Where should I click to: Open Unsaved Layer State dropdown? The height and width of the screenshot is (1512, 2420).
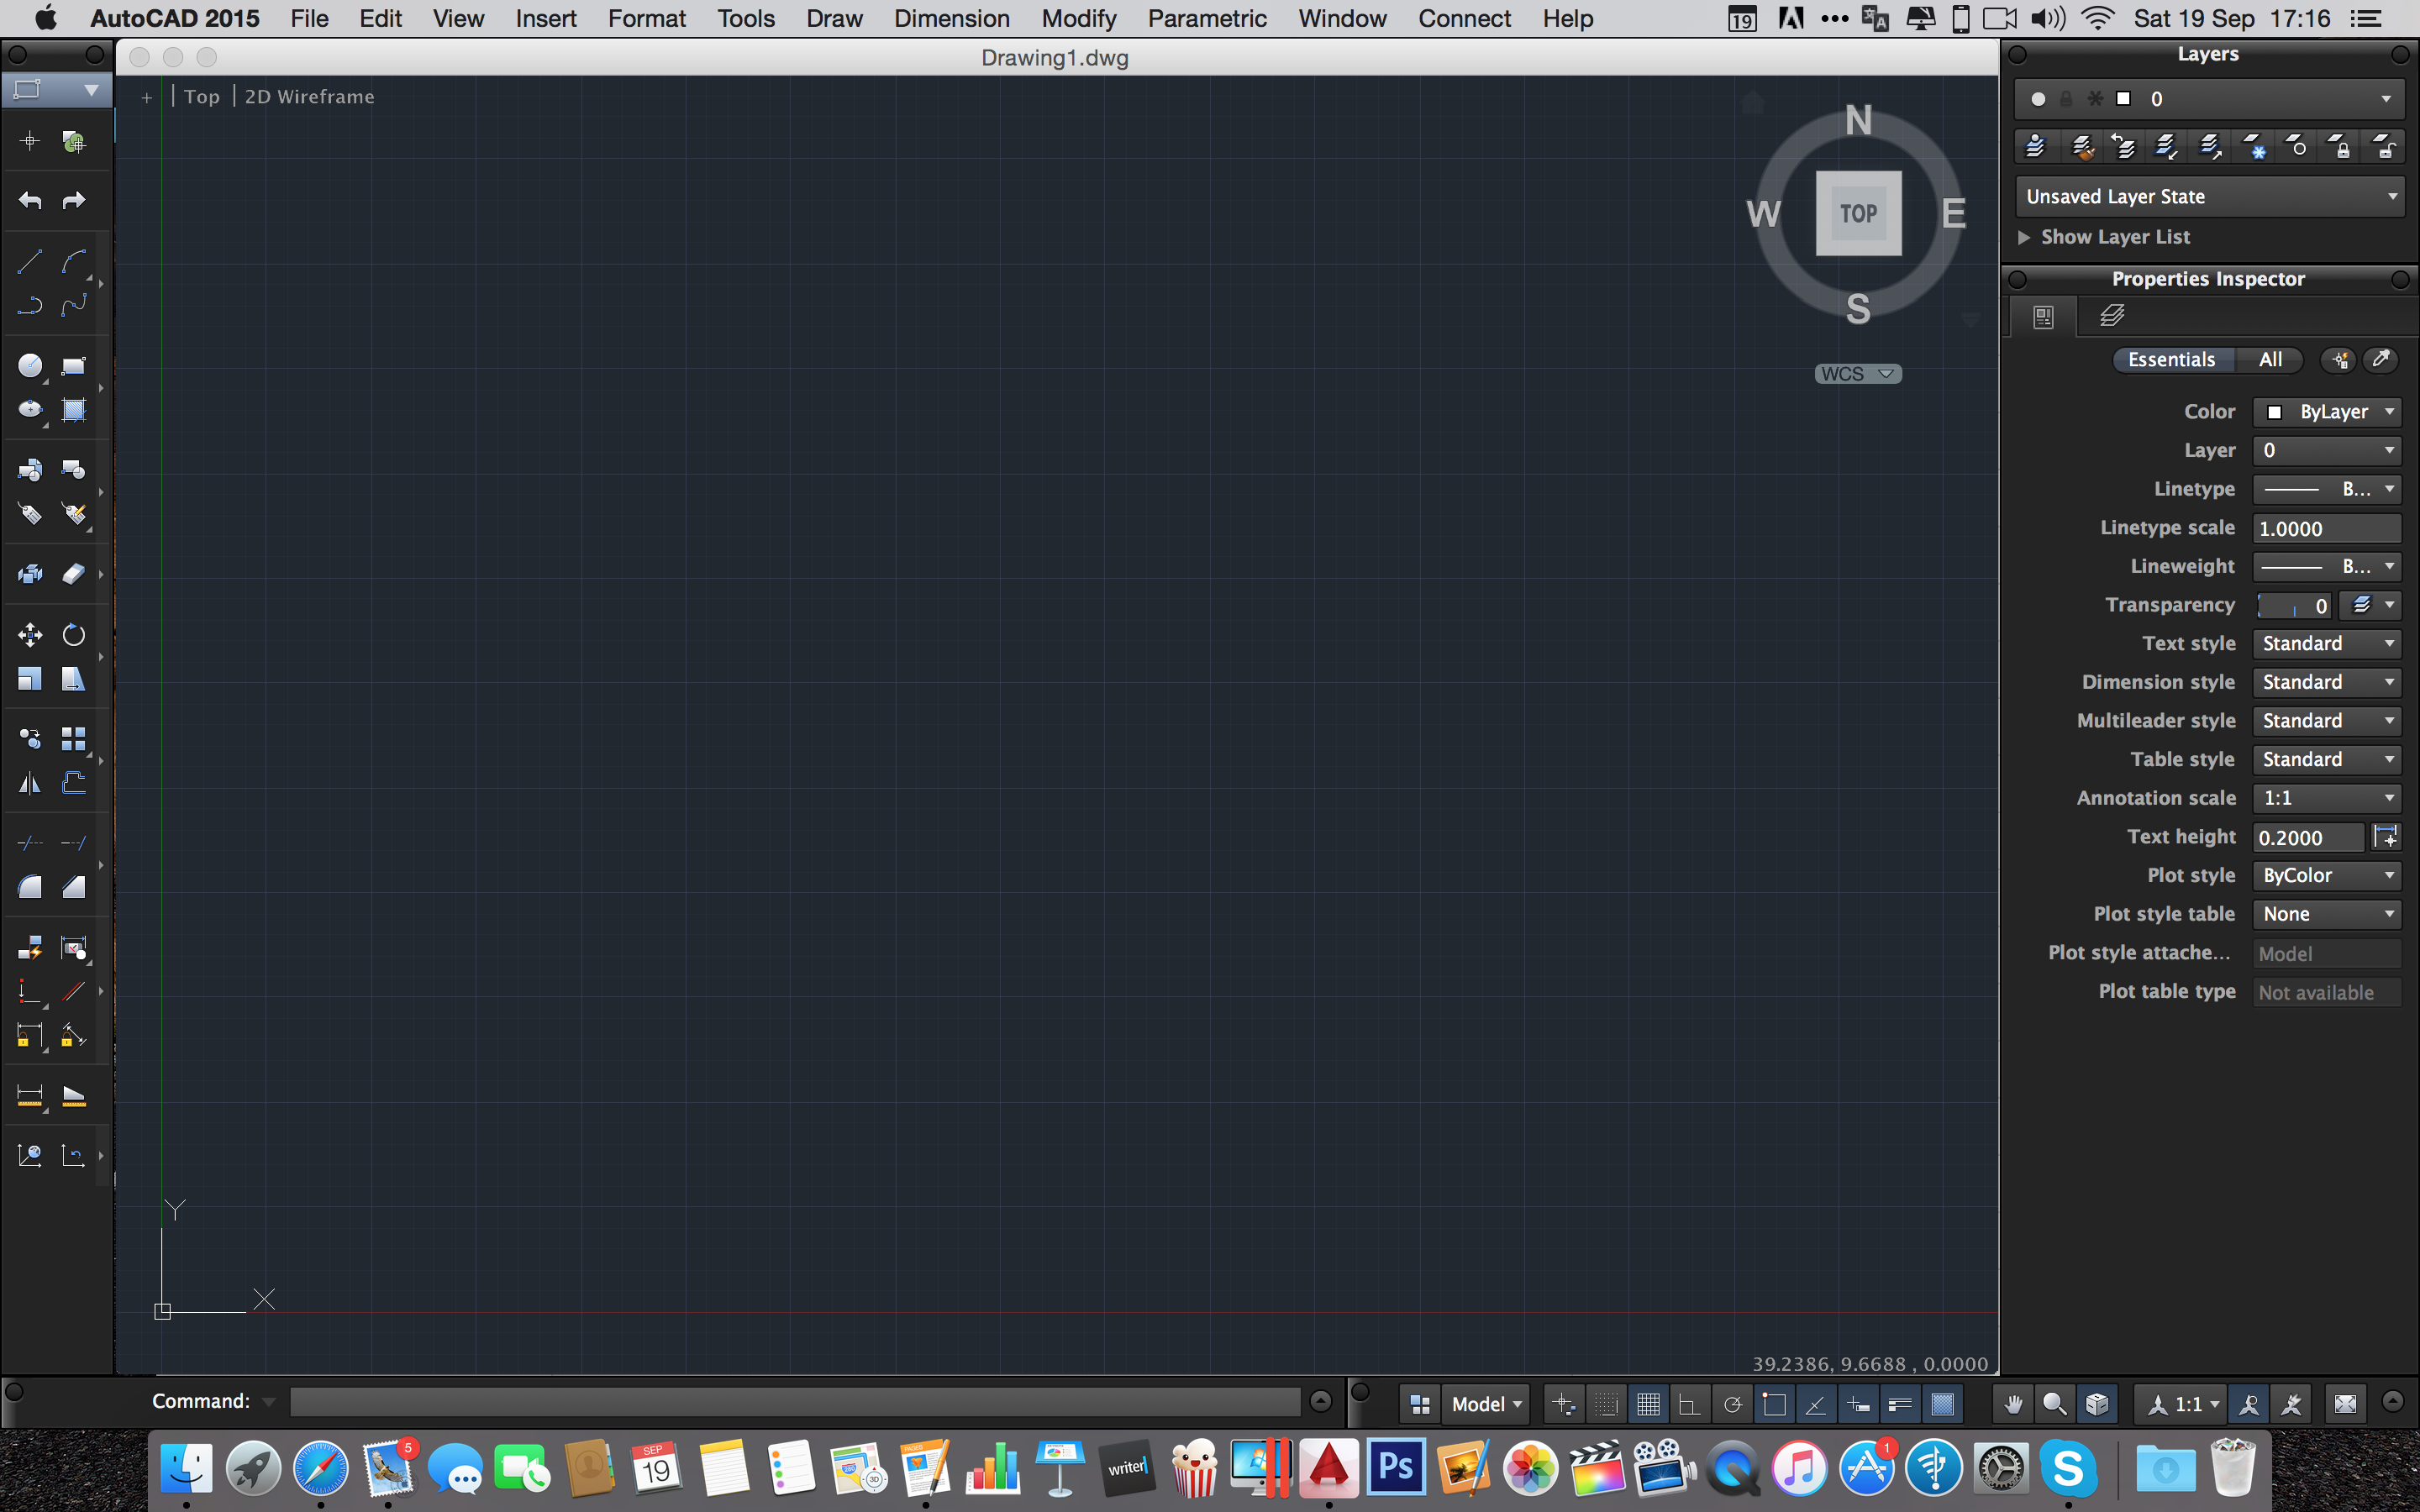coord(2210,197)
